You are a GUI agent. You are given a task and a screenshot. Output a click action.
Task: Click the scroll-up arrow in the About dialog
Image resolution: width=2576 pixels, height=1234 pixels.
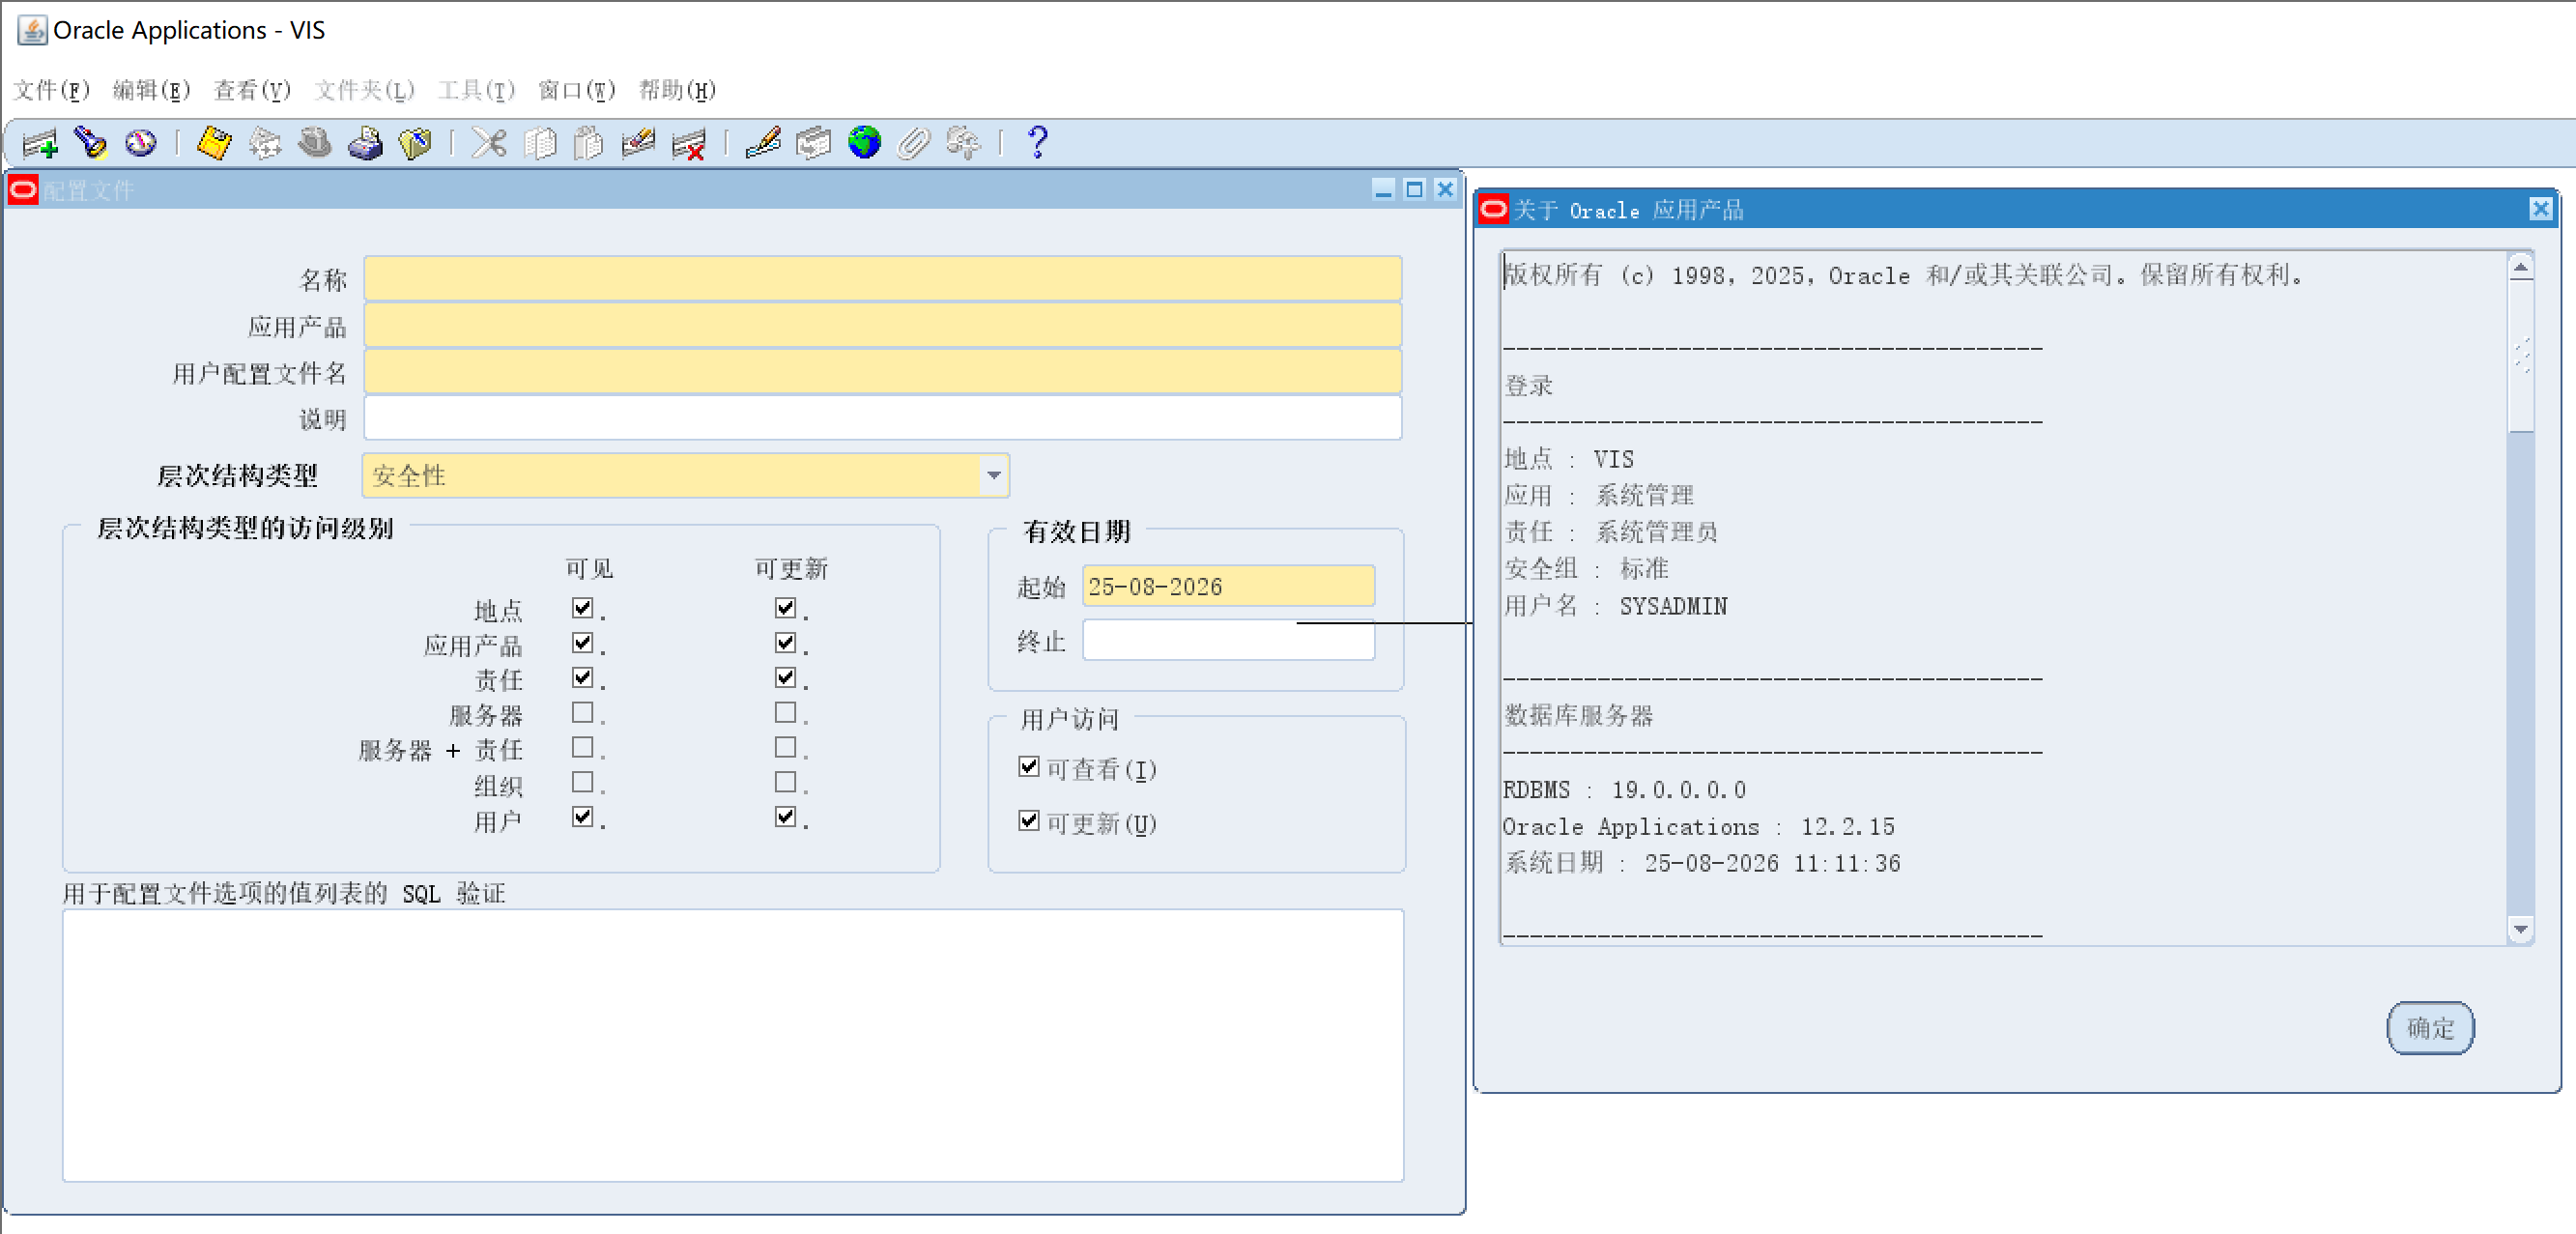(2520, 267)
